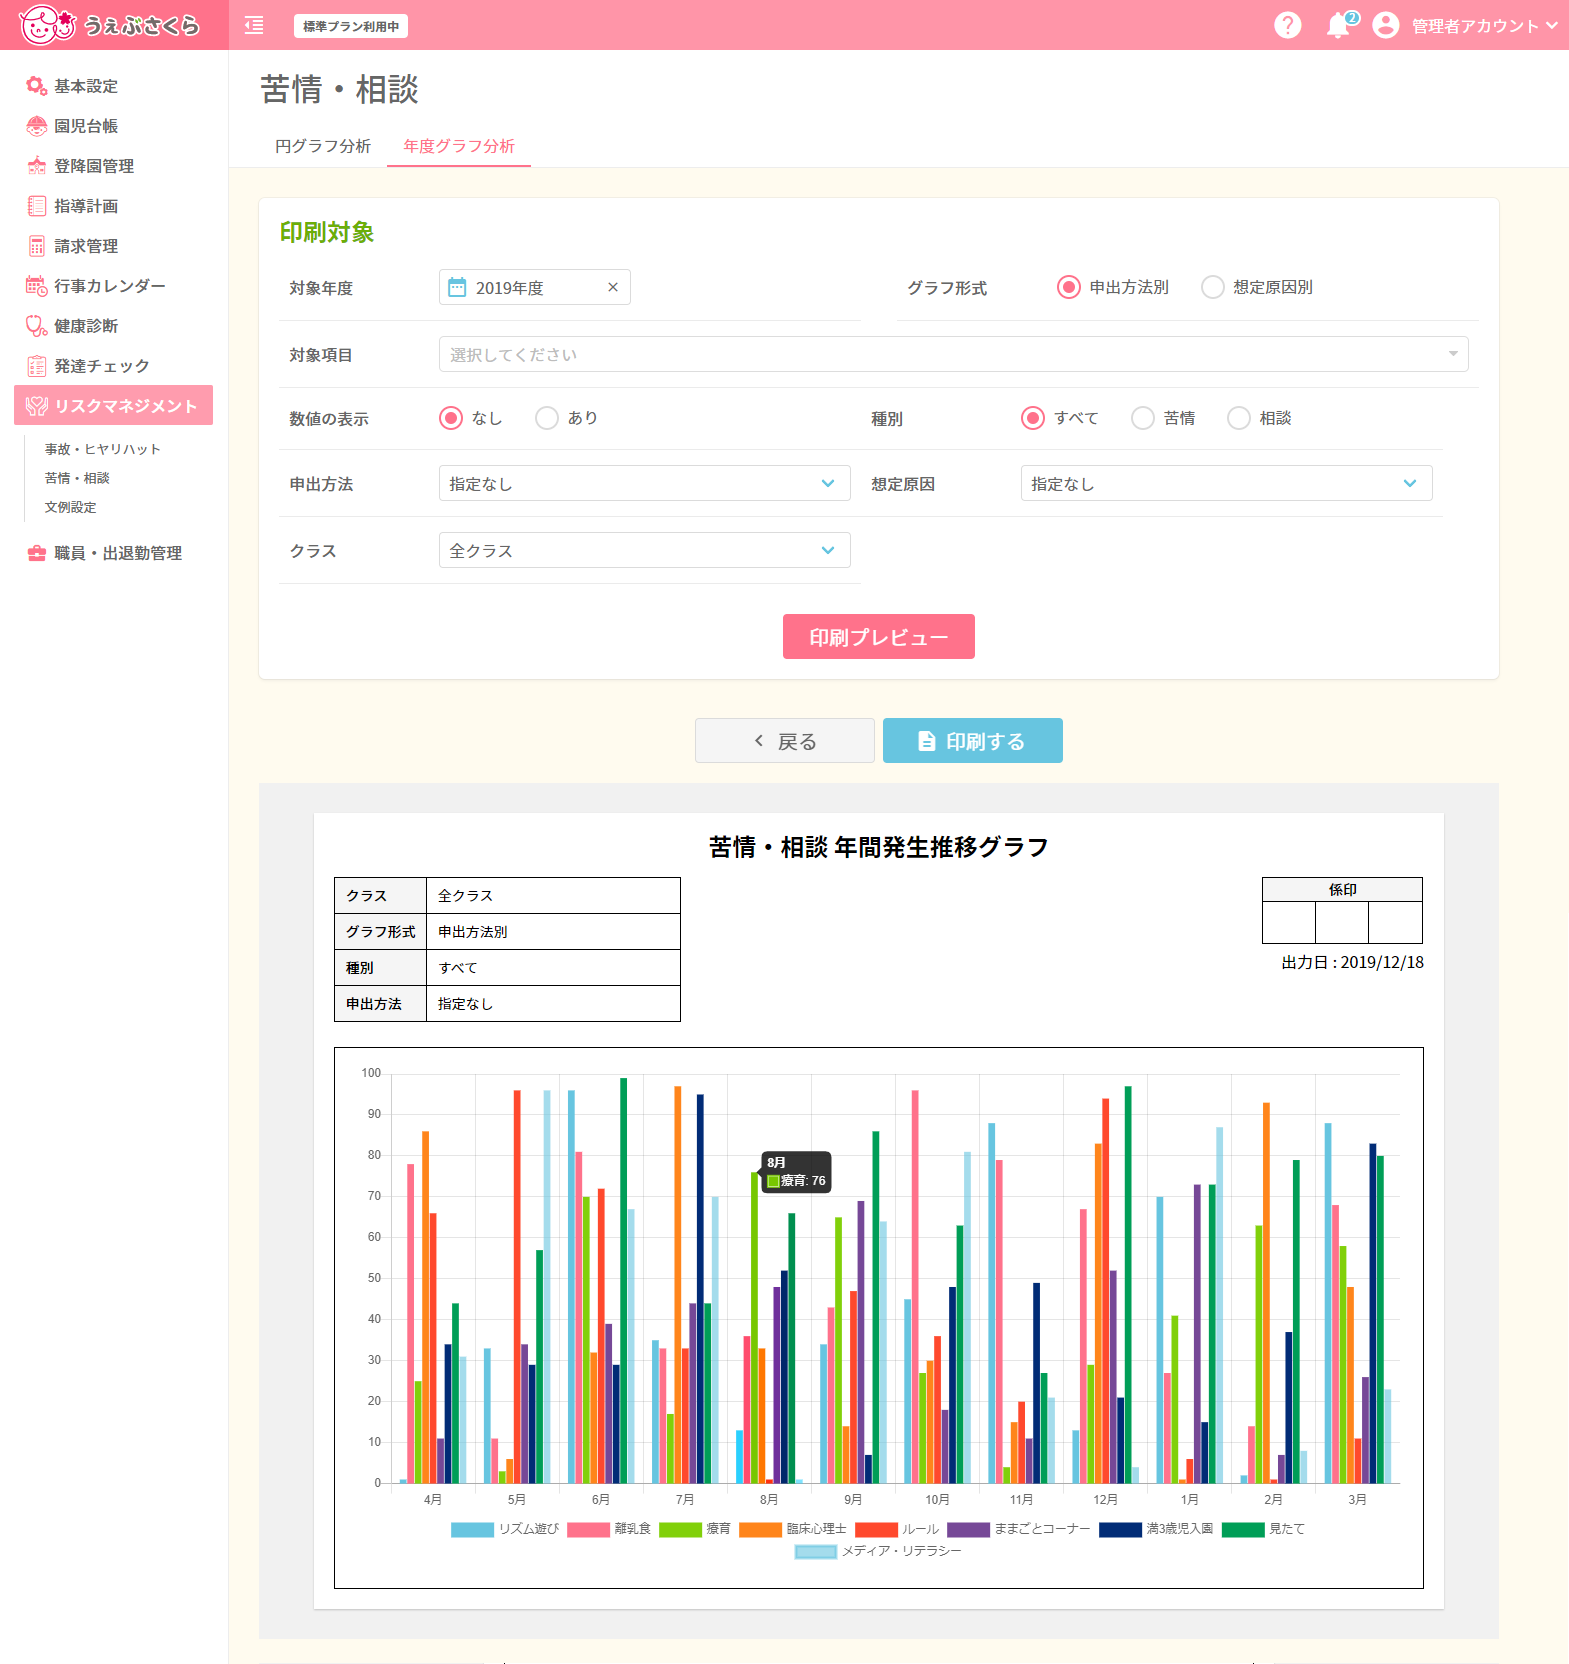The image size is (1569, 1664).
Task: Click the 行事カレンダー calendar icon
Action: (x=36, y=286)
